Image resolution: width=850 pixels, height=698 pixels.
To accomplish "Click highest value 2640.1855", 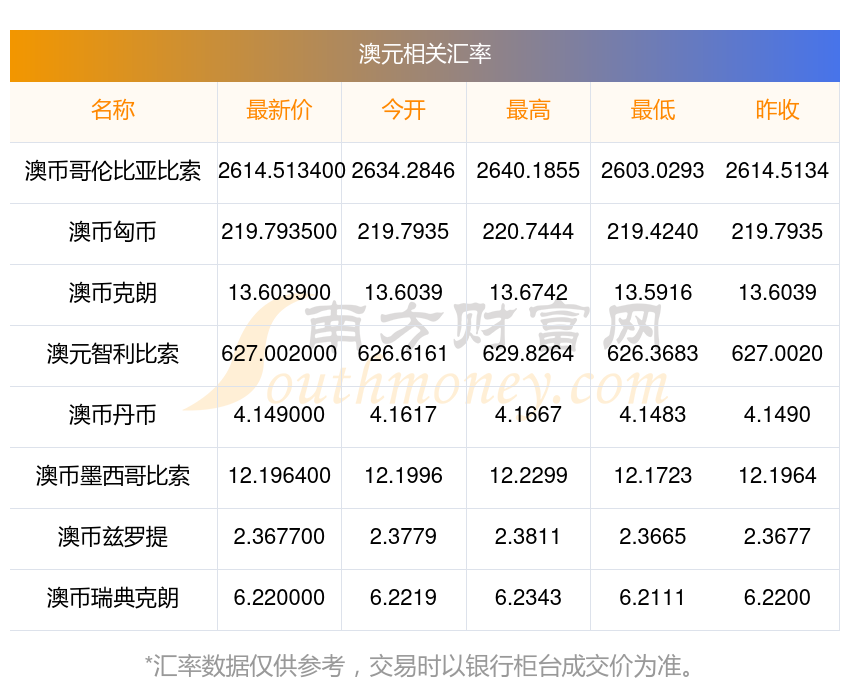I will click(x=528, y=171).
